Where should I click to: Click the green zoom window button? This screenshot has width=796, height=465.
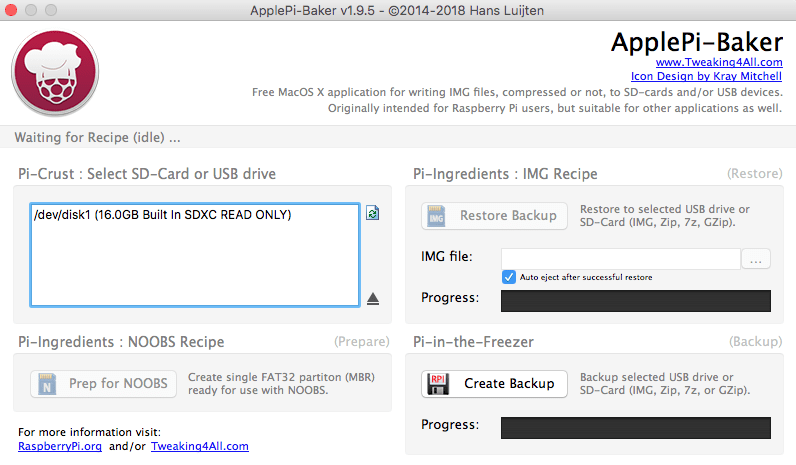click(x=50, y=9)
